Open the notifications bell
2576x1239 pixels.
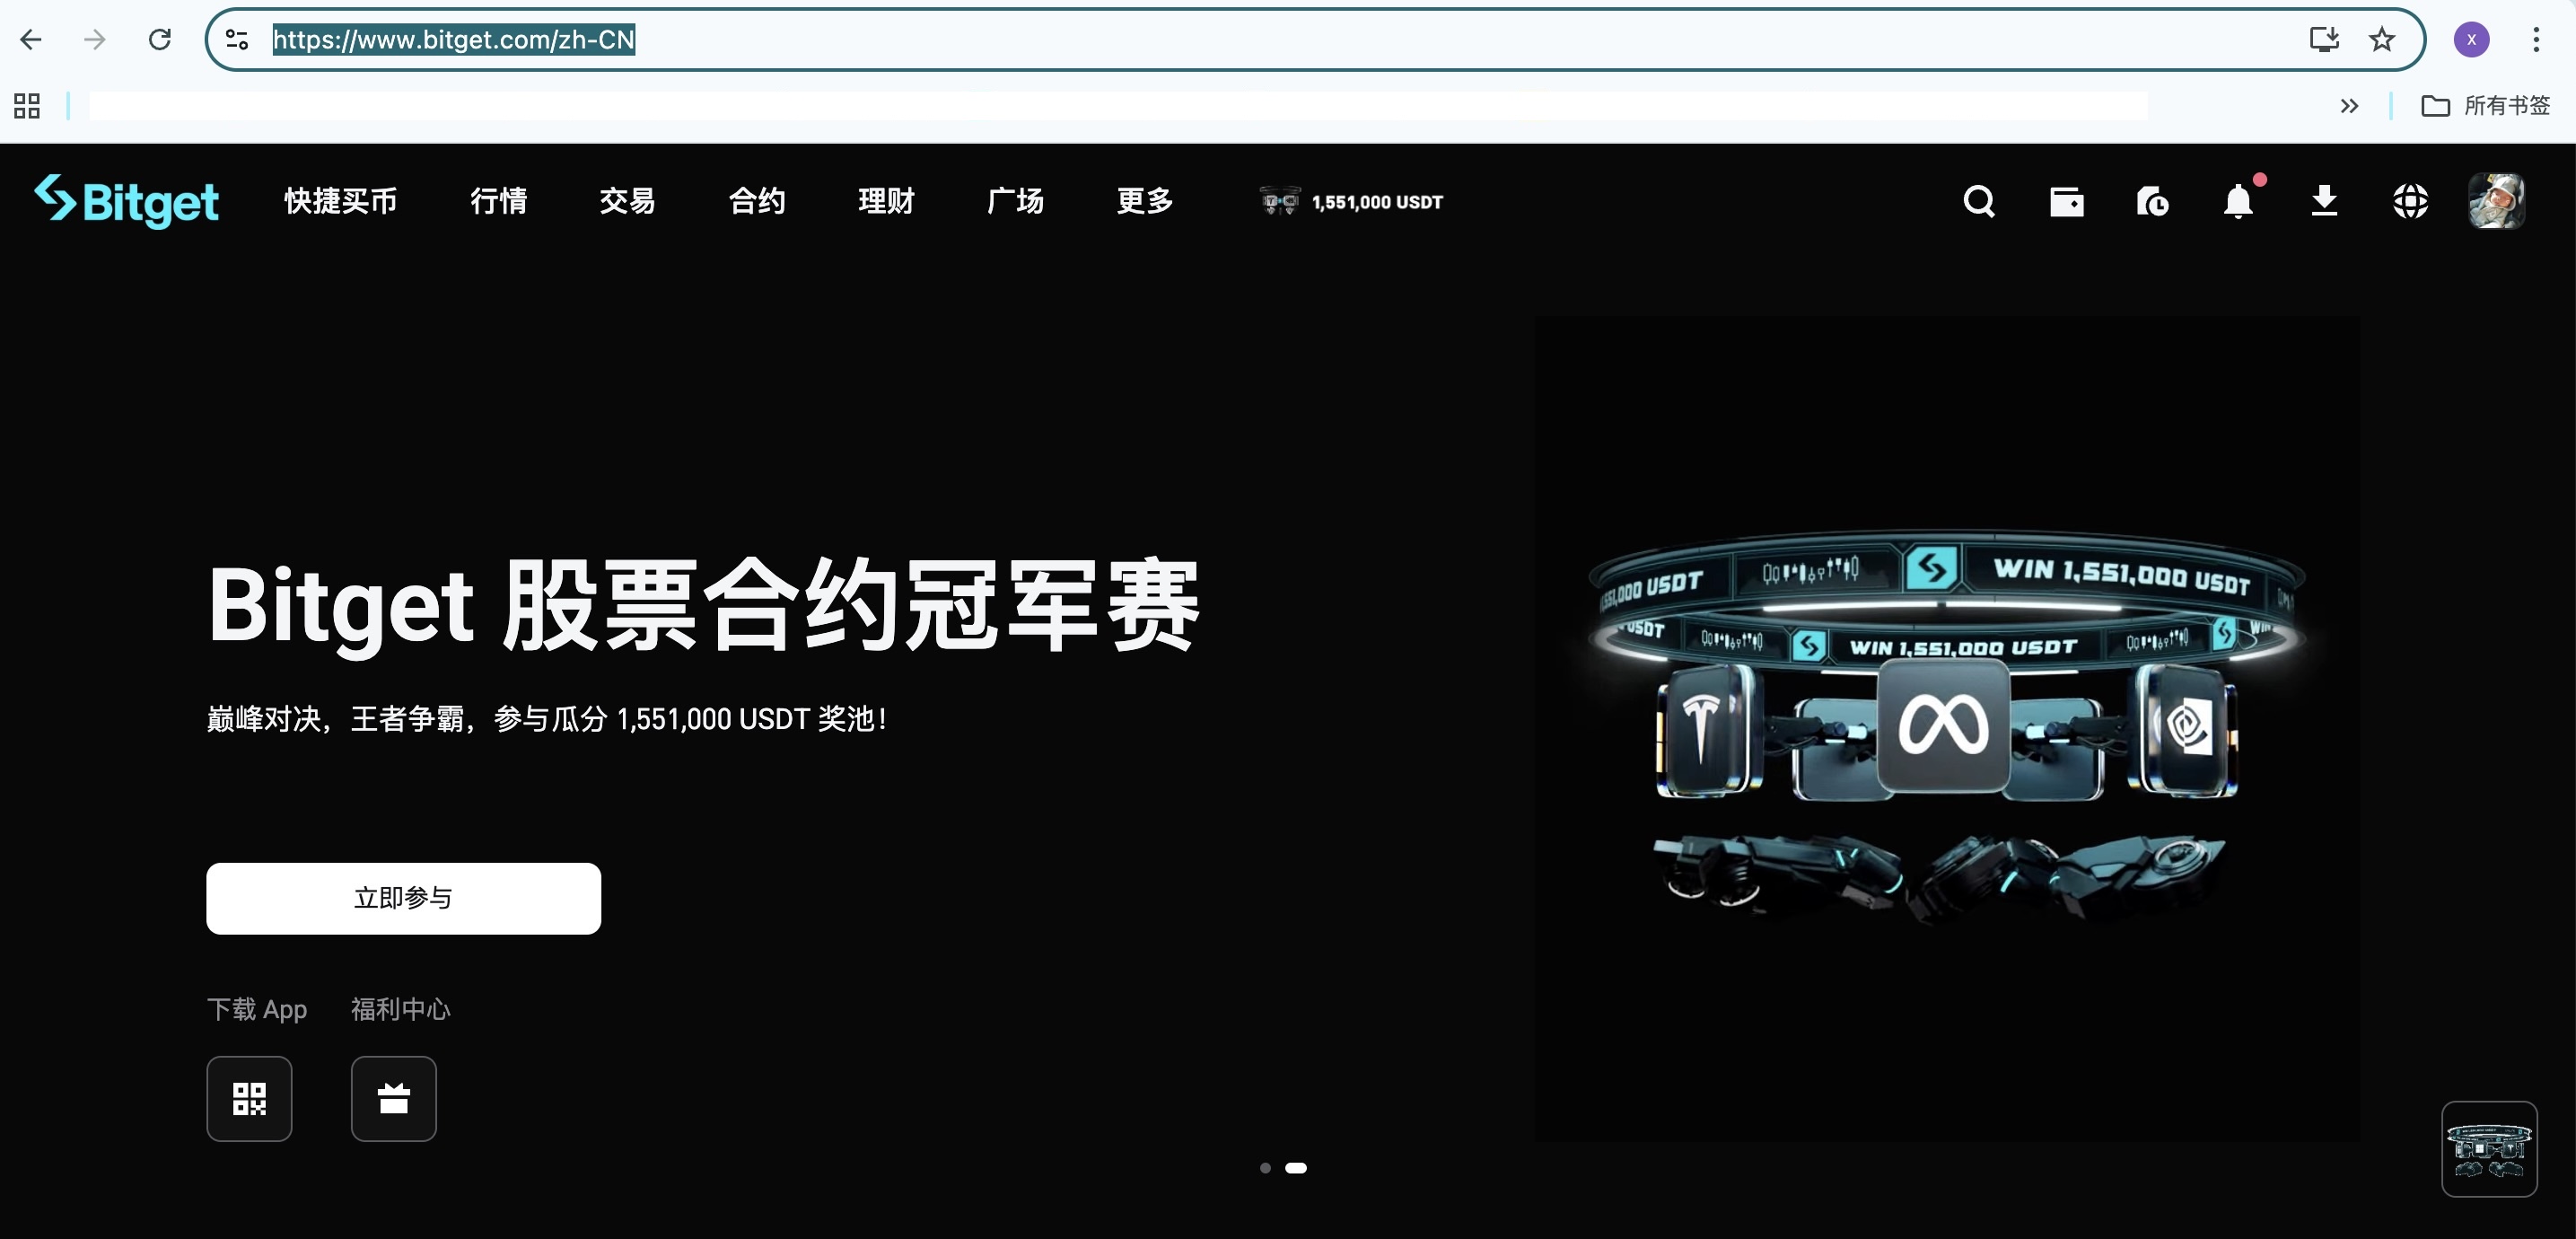coord(2238,201)
